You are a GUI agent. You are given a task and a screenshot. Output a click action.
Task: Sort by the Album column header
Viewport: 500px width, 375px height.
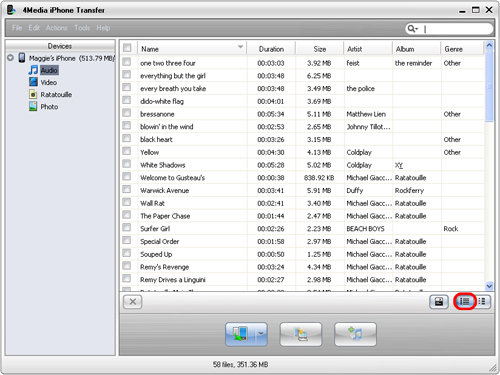(416, 49)
